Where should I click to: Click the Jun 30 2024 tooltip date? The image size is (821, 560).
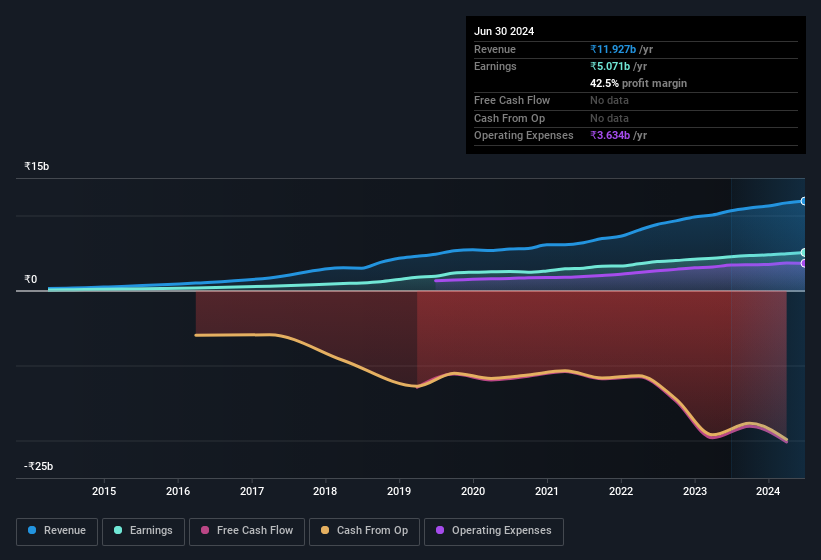tap(504, 31)
